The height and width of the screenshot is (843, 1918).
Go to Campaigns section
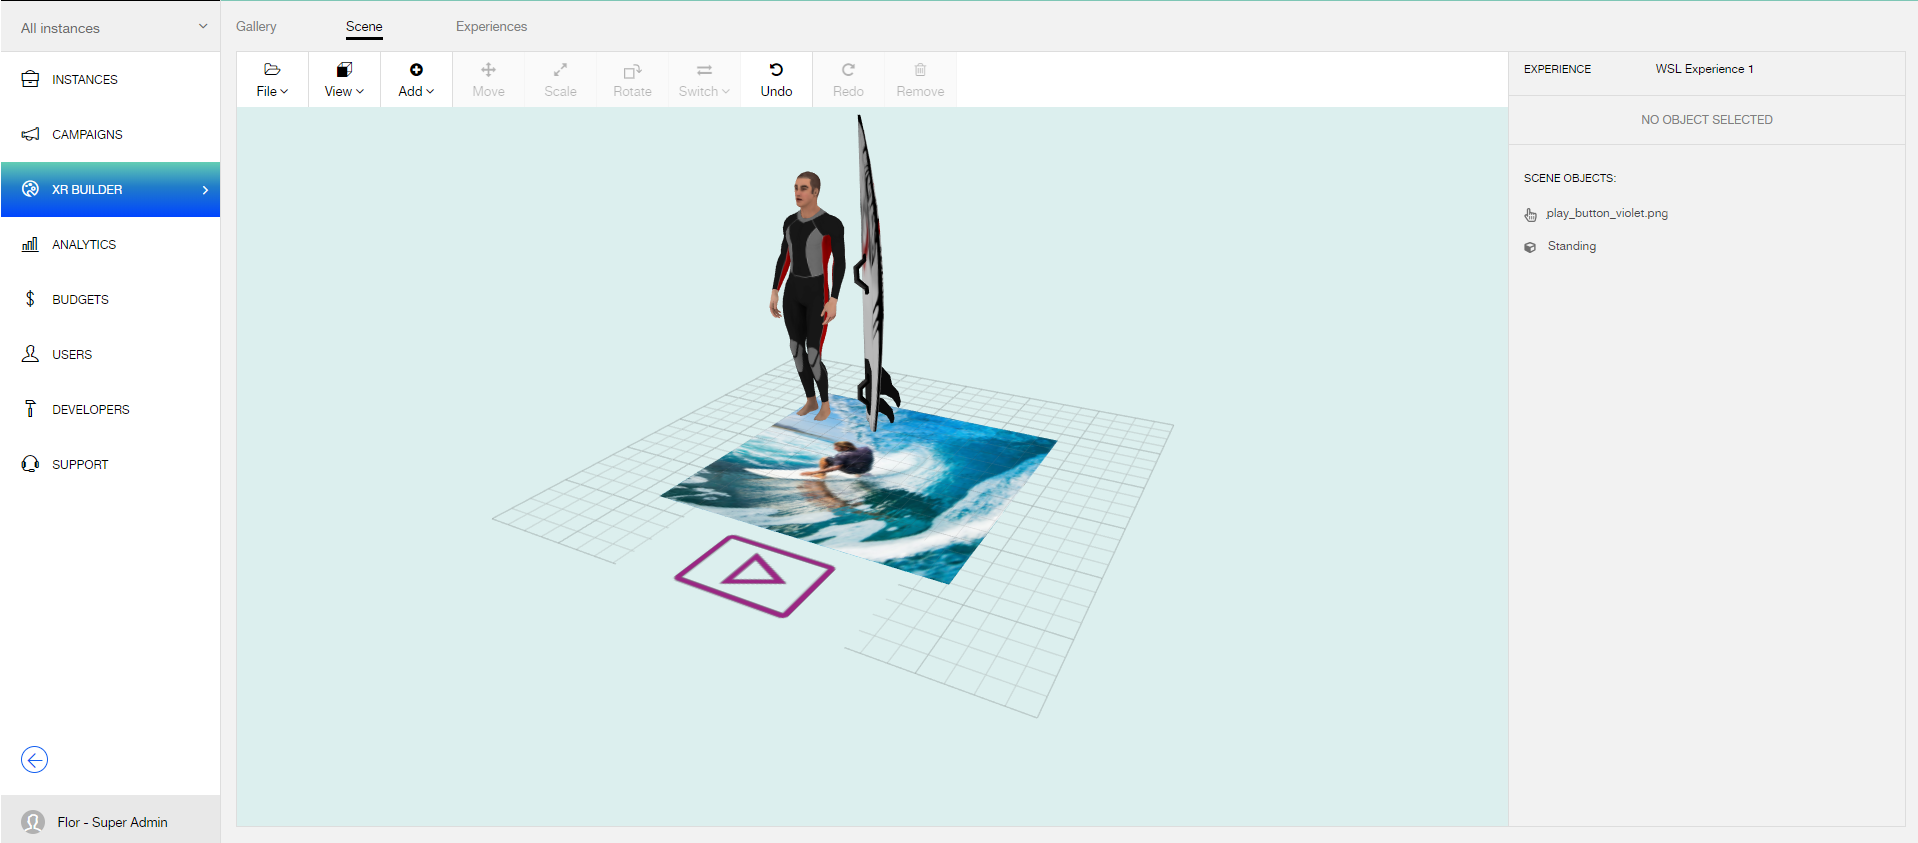pyautogui.click(x=87, y=135)
